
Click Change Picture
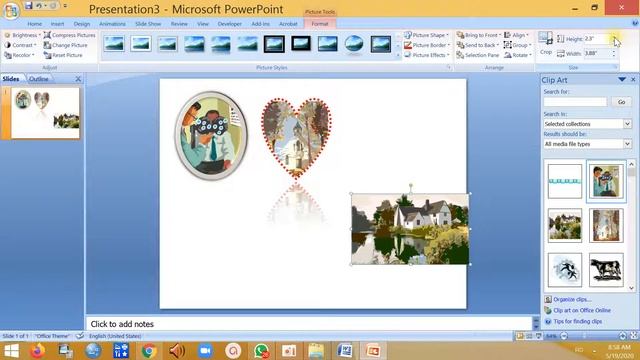pos(65,45)
